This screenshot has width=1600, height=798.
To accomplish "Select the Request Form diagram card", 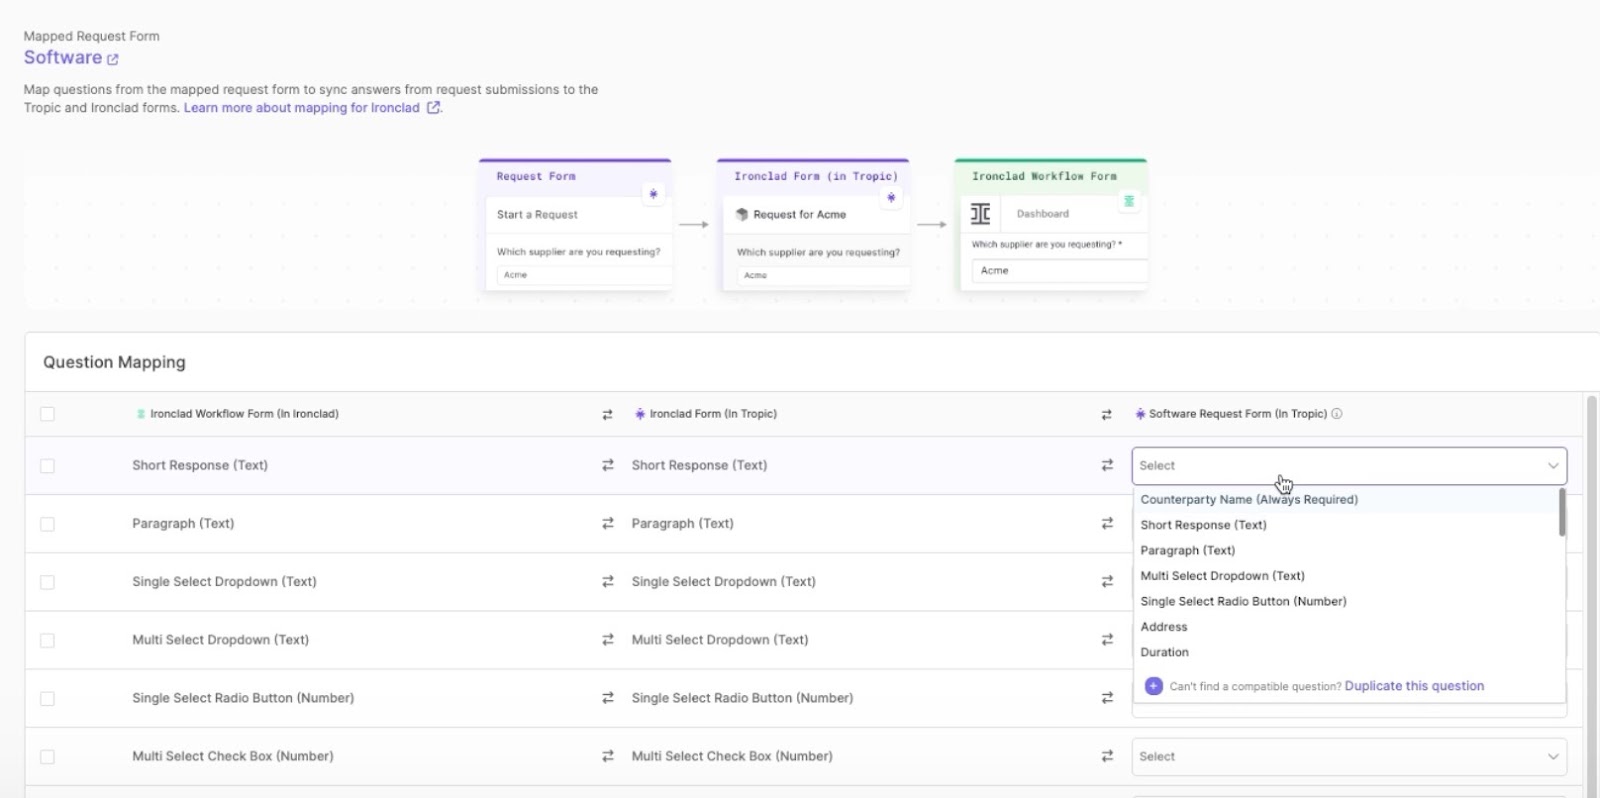I will (x=575, y=224).
